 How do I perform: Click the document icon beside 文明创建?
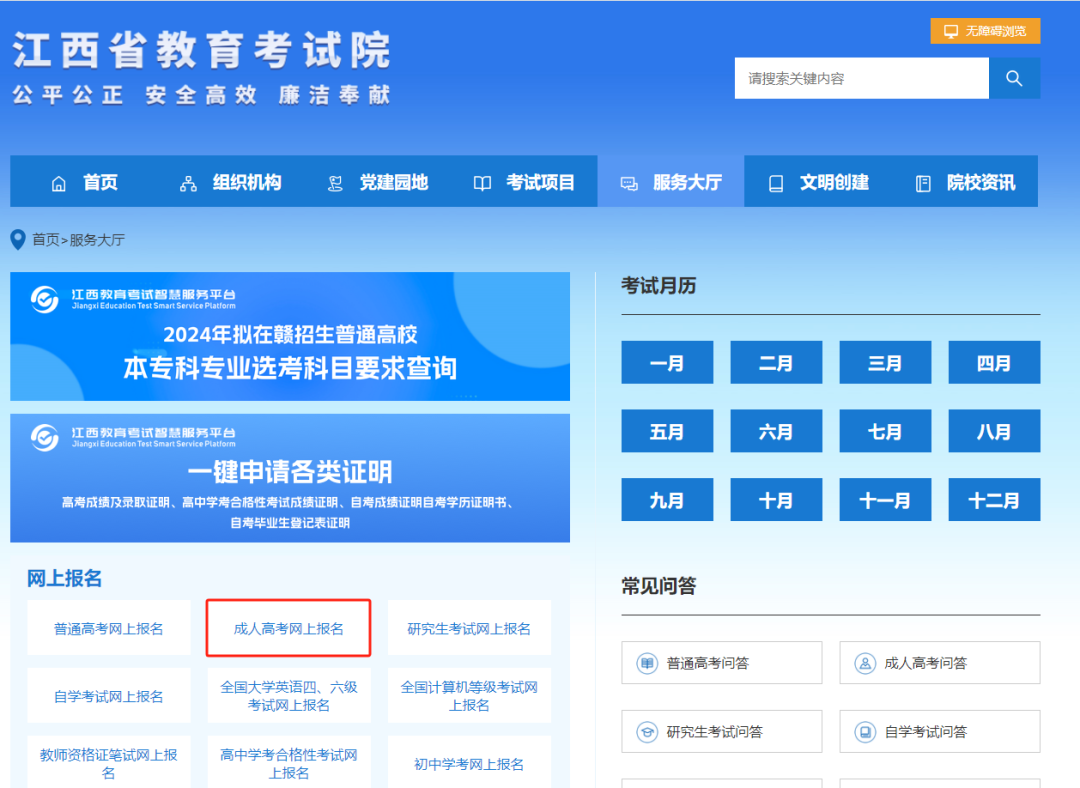(x=776, y=182)
